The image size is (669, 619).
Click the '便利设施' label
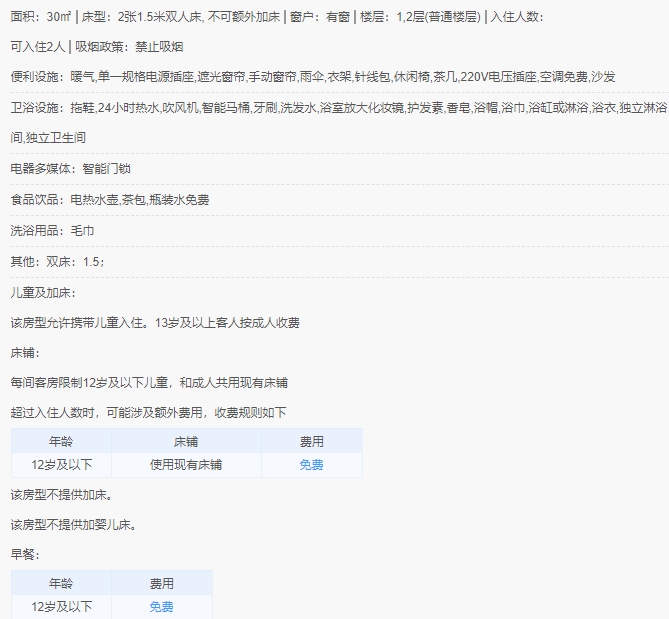[x=35, y=77]
